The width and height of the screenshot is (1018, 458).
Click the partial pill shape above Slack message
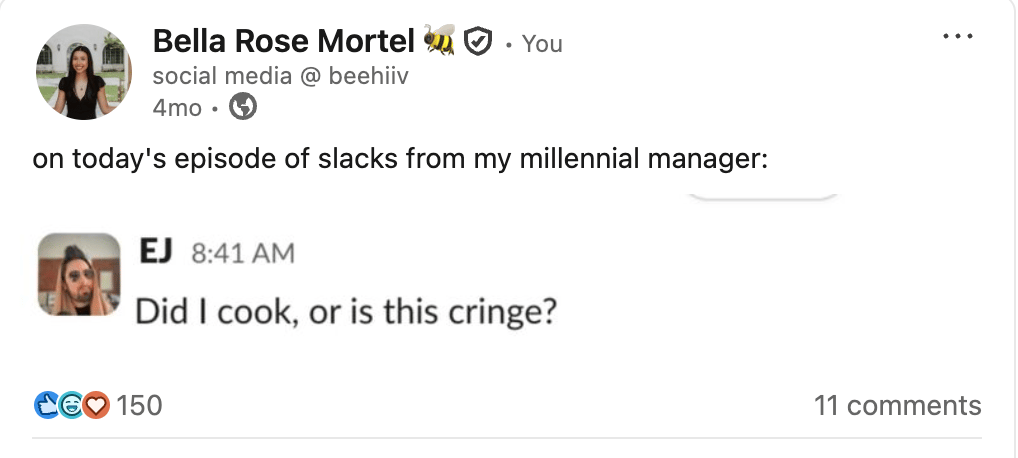(x=764, y=196)
